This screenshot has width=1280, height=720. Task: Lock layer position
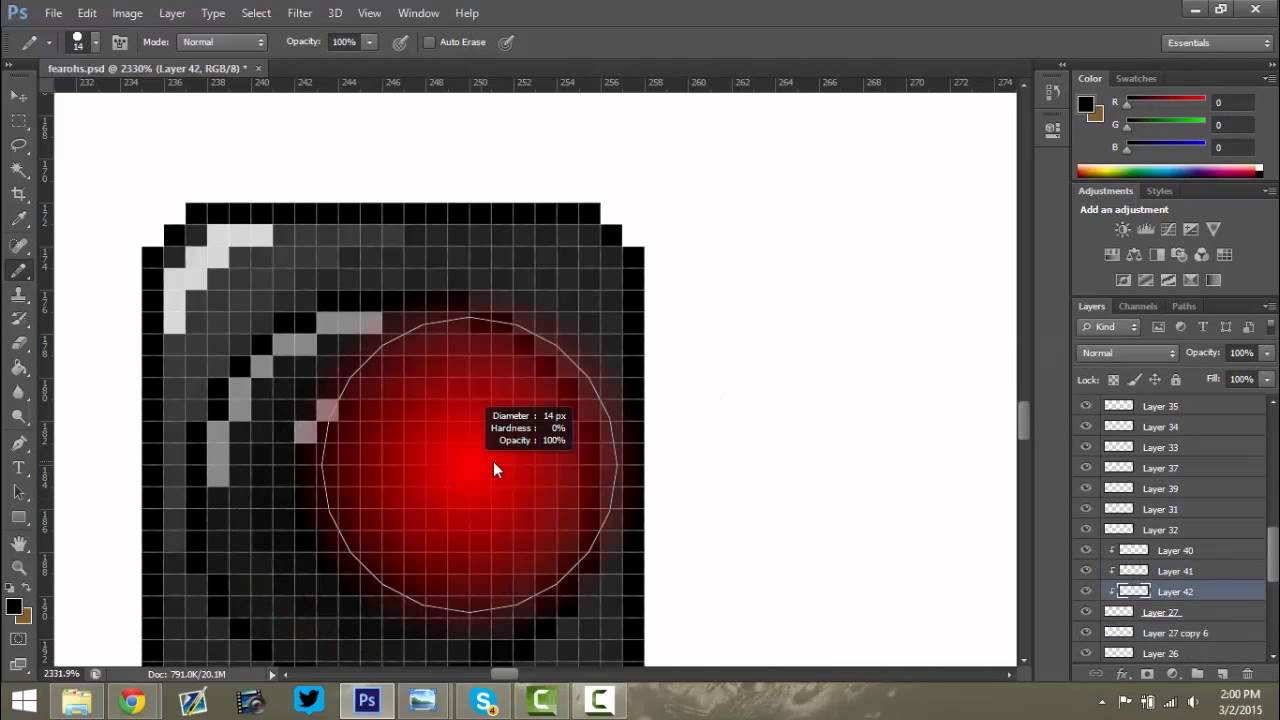point(1155,380)
